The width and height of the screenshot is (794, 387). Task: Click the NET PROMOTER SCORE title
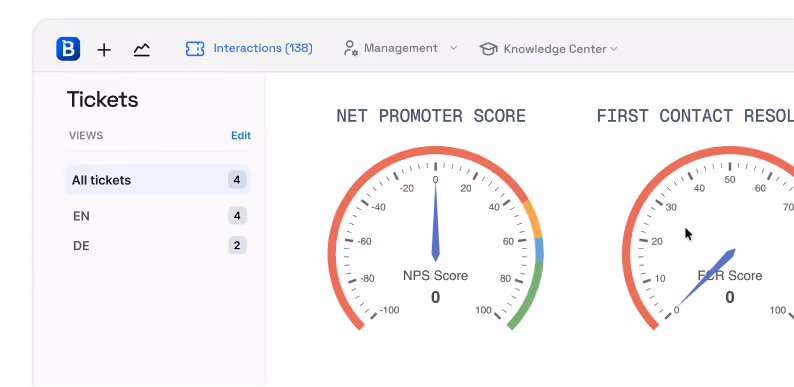431,116
